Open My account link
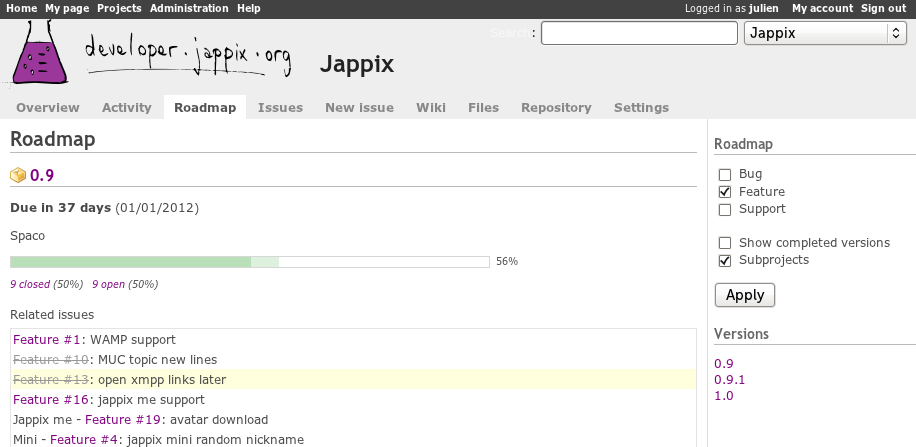916x447 pixels. pyautogui.click(x=823, y=8)
